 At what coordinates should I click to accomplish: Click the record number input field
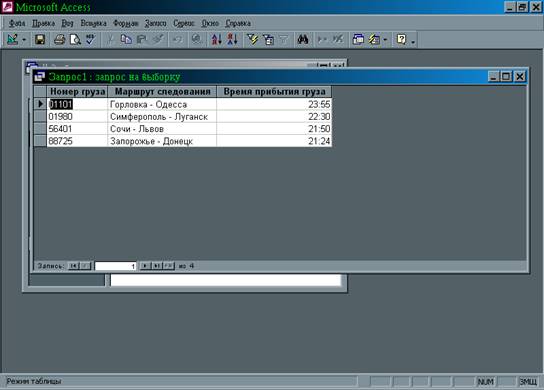115,266
